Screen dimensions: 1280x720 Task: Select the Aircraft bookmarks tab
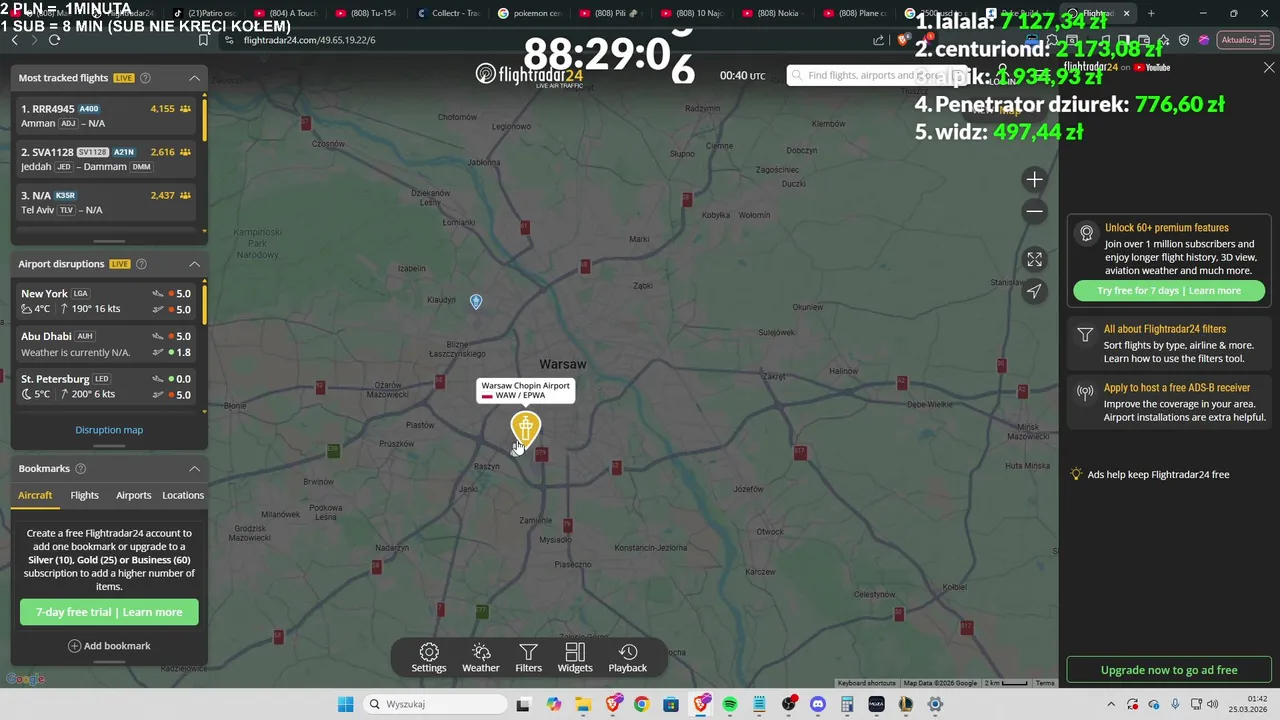tap(35, 495)
